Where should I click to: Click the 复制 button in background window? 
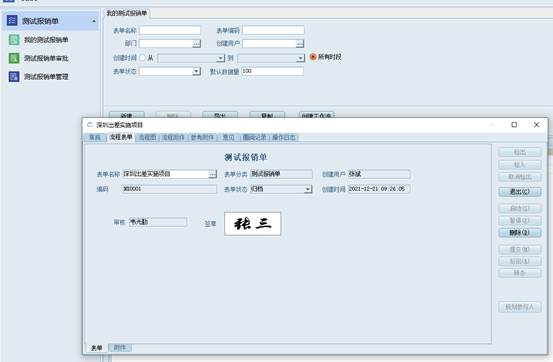[x=267, y=115]
